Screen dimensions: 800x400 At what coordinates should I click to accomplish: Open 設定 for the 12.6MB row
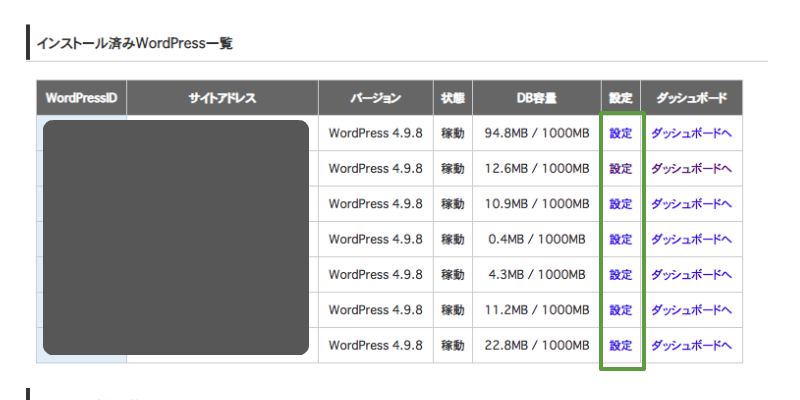click(x=621, y=168)
